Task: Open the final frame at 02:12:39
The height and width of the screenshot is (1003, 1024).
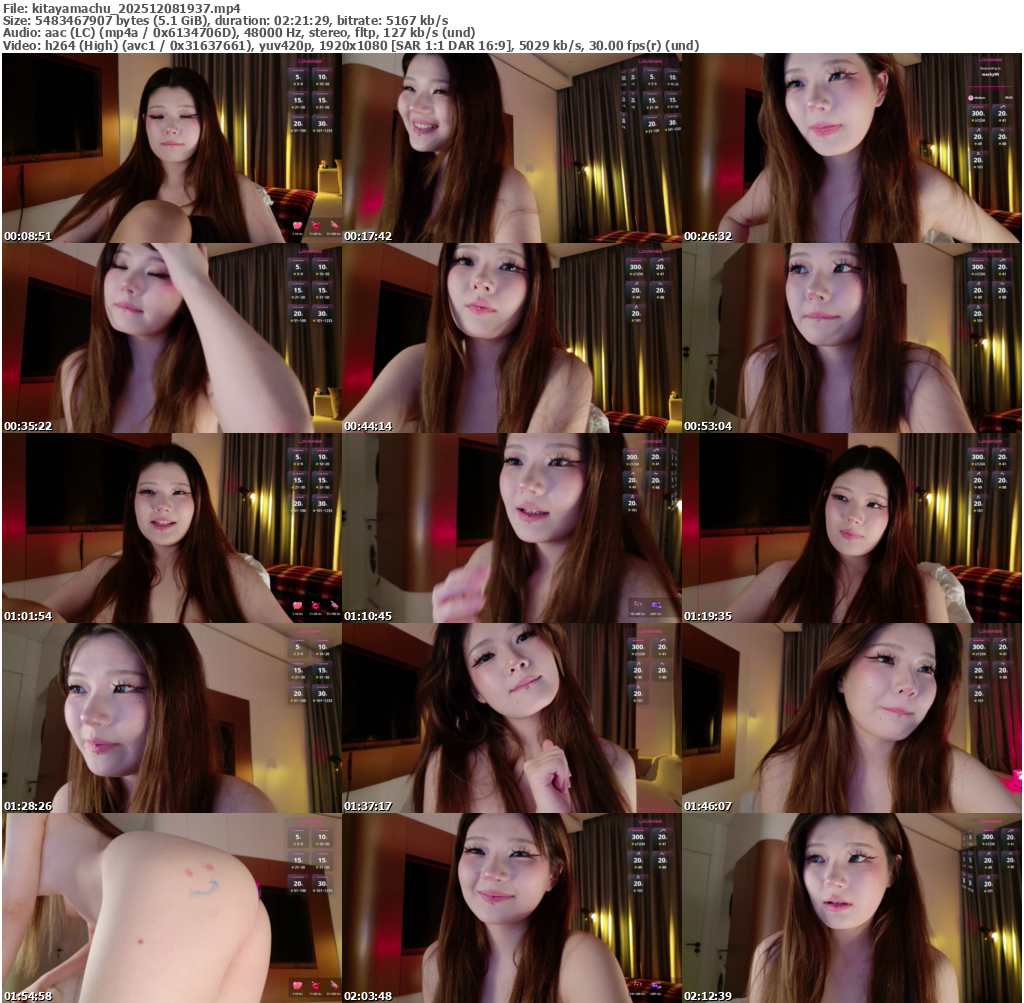Action: click(851, 908)
